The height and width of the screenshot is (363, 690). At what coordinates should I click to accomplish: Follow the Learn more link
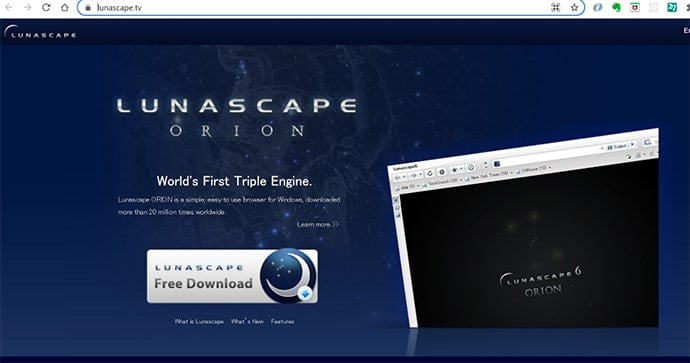pos(318,224)
